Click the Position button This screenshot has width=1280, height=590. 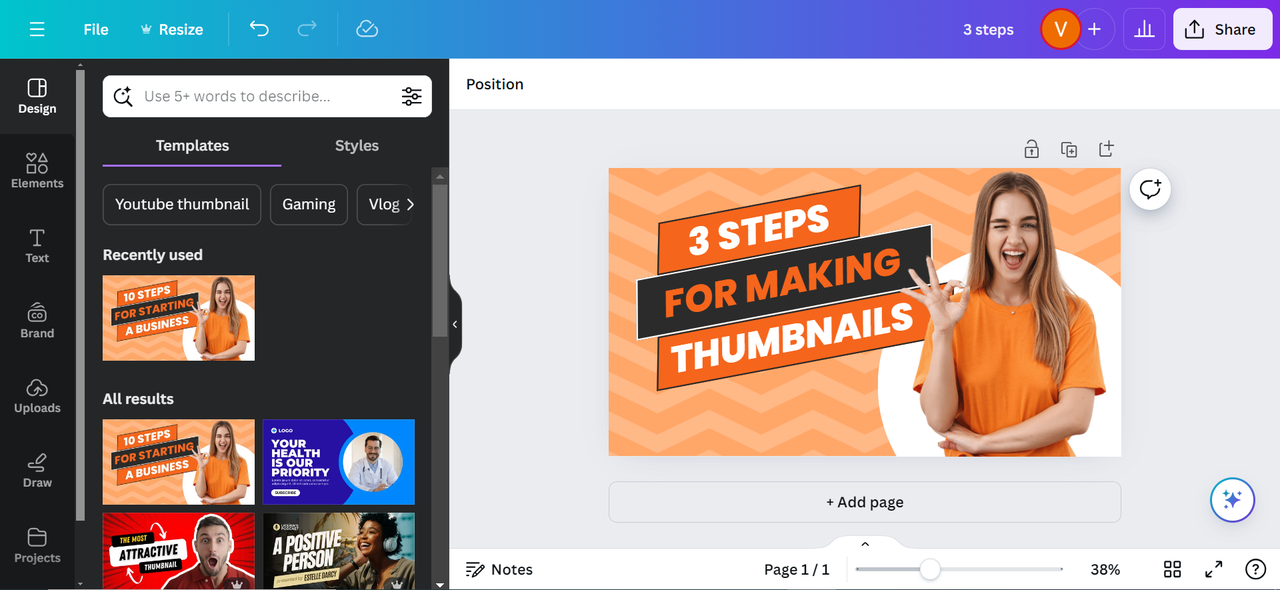(495, 84)
